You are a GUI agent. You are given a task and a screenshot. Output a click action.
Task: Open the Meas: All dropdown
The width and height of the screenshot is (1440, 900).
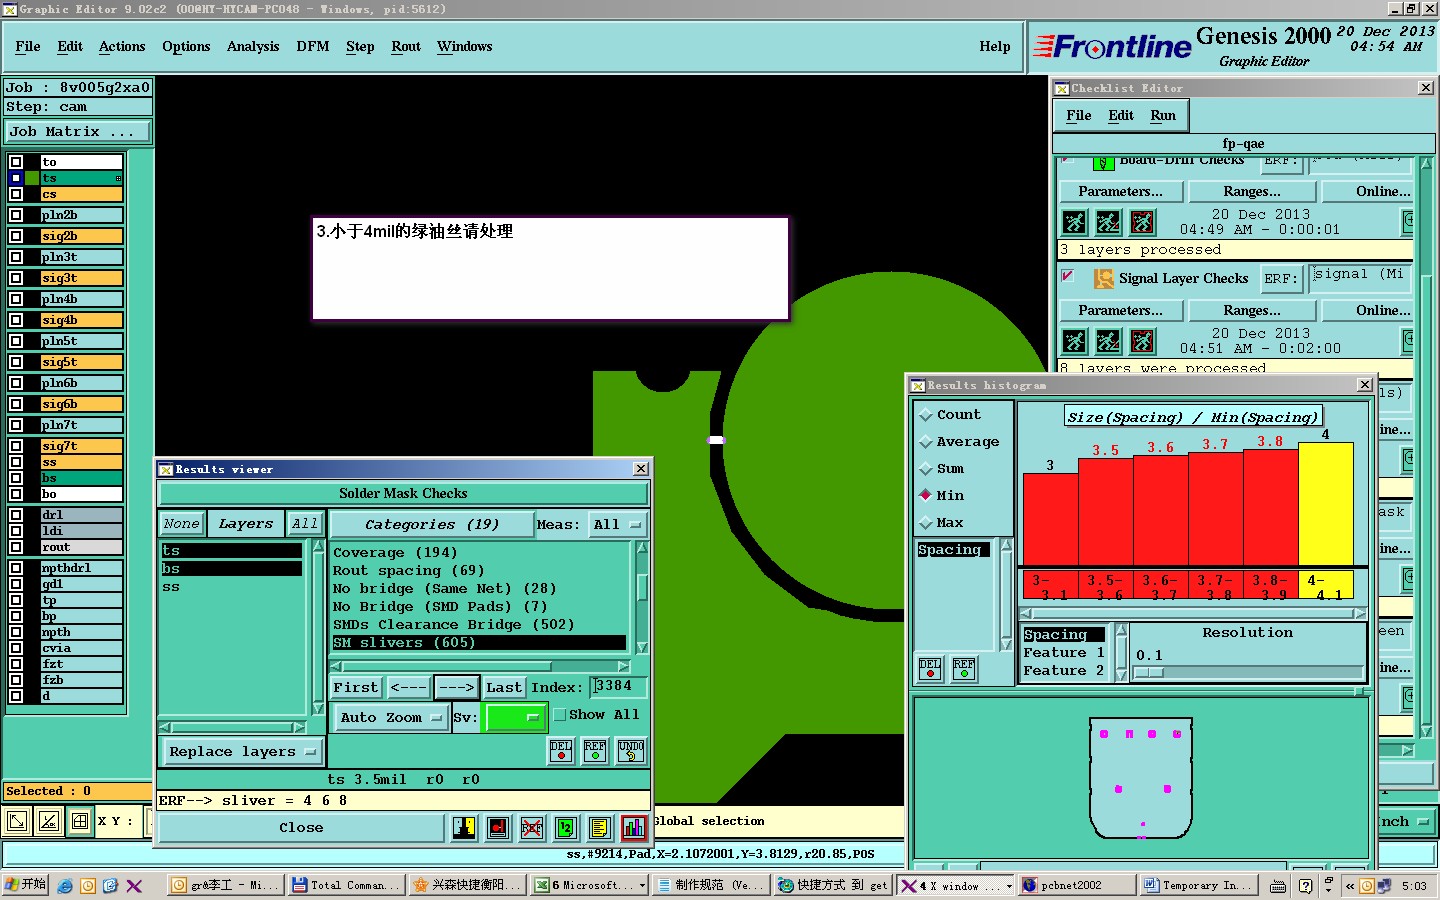pos(619,525)
